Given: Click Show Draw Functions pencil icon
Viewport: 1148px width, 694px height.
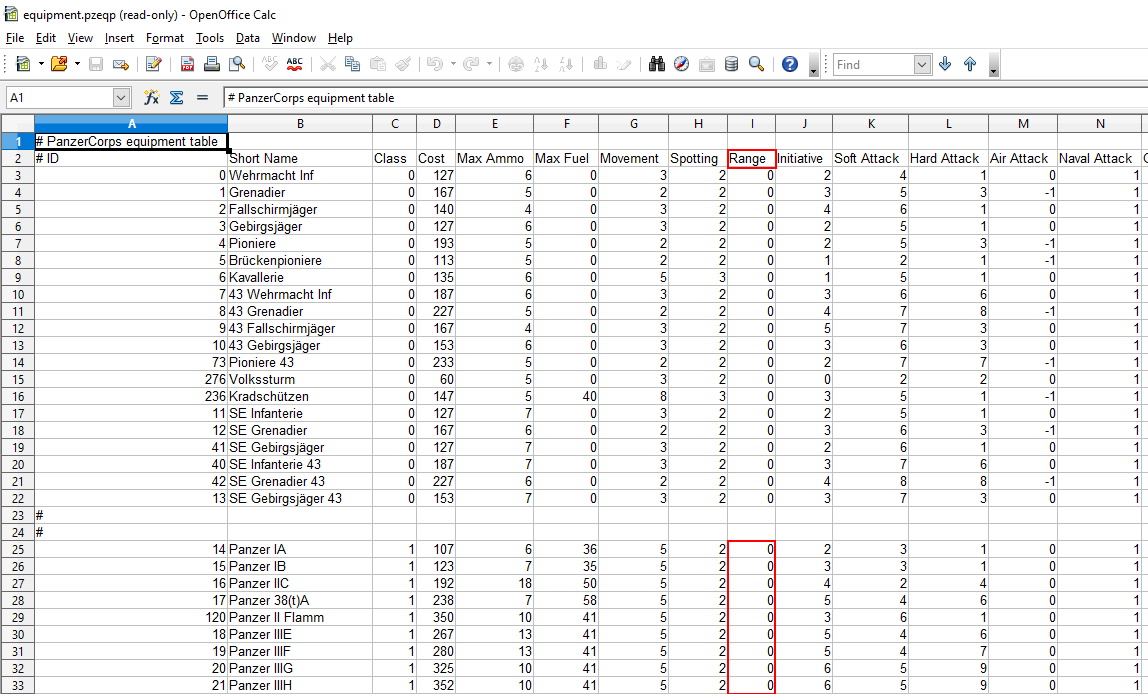Looking at the screenshot, I should pyautogui.click(x=625, y=64).
